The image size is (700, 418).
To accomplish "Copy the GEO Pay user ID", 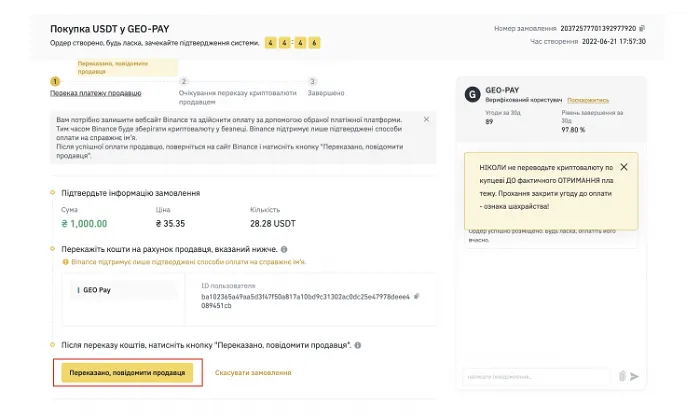I will (417, 296).
